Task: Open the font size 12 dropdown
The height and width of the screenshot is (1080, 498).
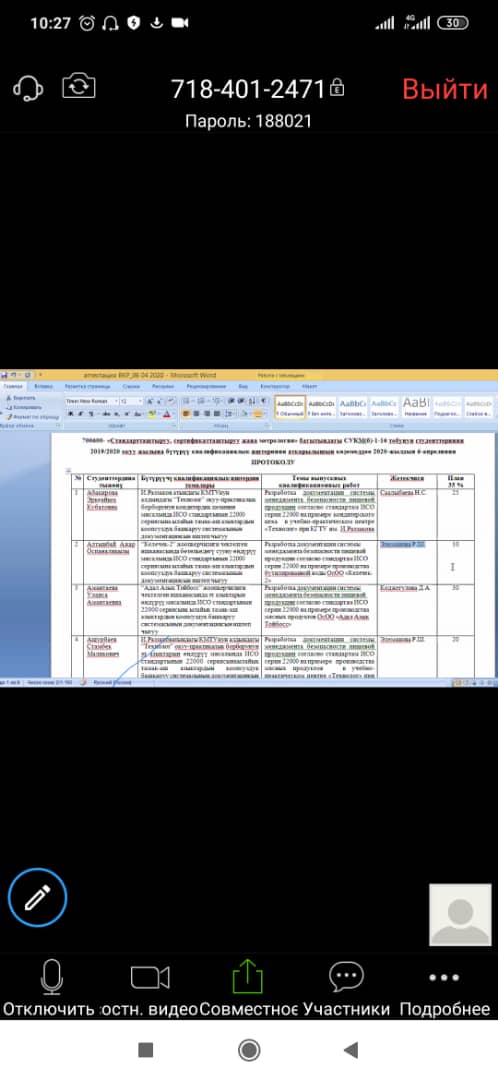Action: pos(132,401)
